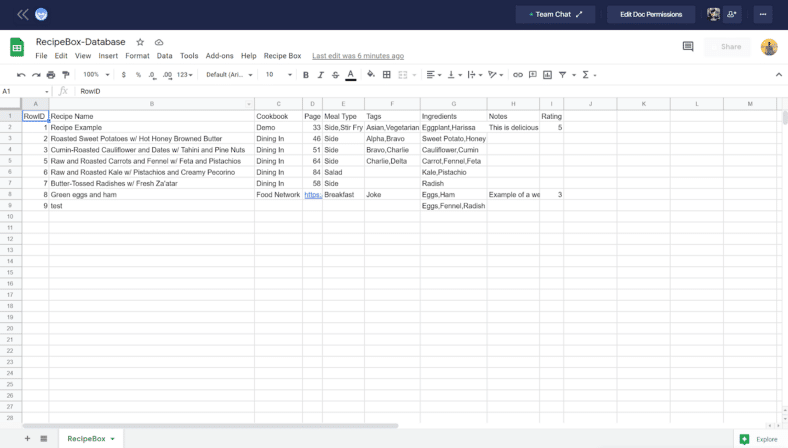788x448 pixels.
Task: Open the View menu
Action: point(83,56)
